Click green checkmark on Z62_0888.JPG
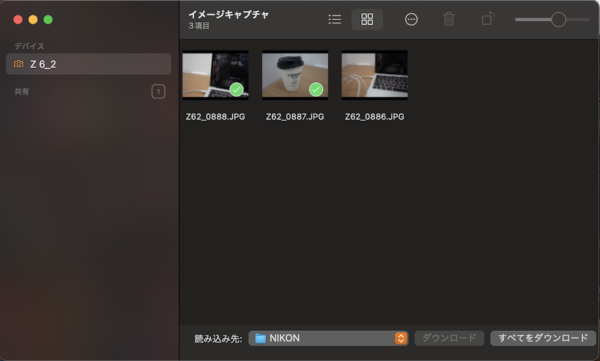Image resolution: width=600 pixels, height=361 pixels. tap(236, 90)
